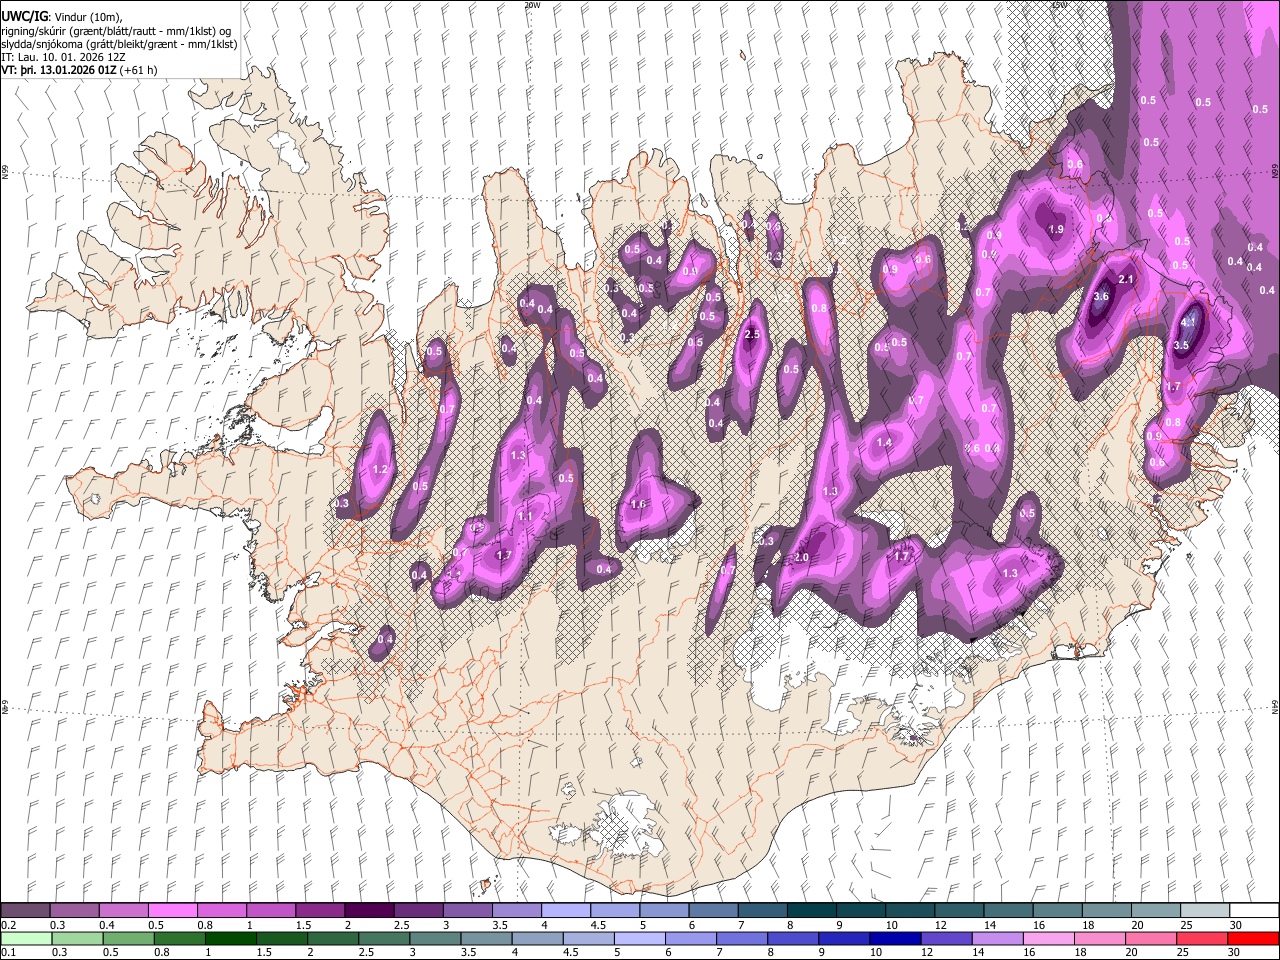
Task: Select the darkest purple 2 snow legend swatch
Action: 369,910
